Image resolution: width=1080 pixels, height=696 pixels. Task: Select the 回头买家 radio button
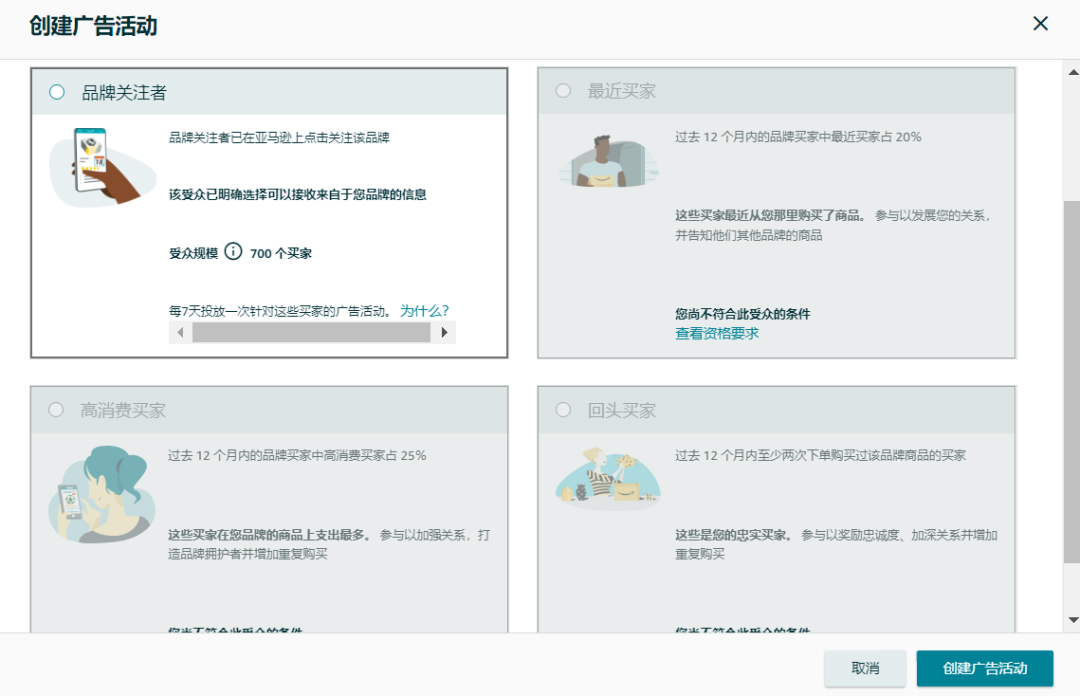565,410
